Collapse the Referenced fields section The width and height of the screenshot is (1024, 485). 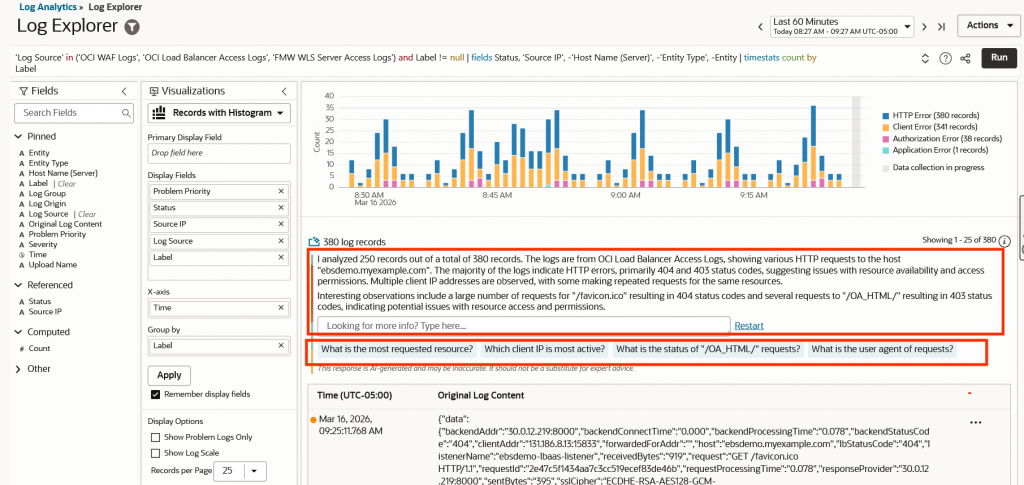pos(18,285)
